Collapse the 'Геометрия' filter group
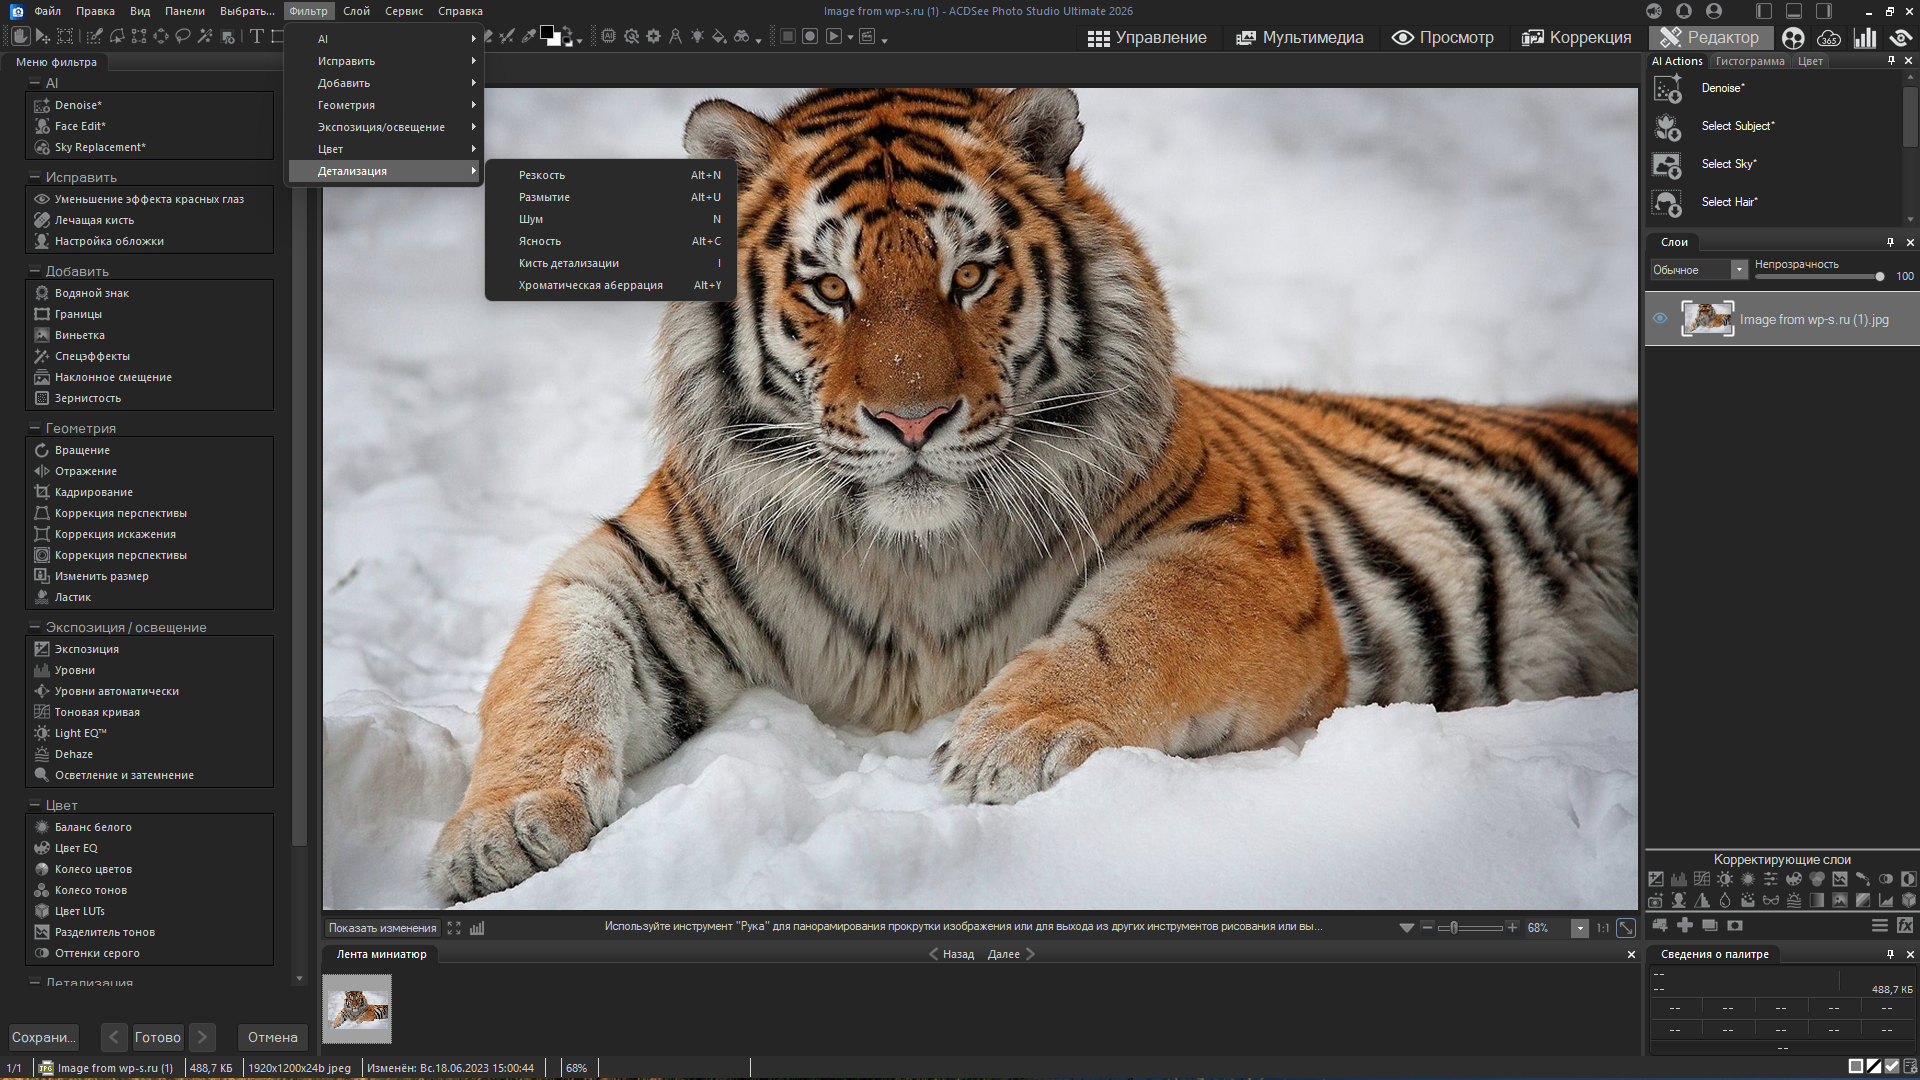Viewport: 1920px width, 1080px height. pyautogui.click(x=33, y=428)
